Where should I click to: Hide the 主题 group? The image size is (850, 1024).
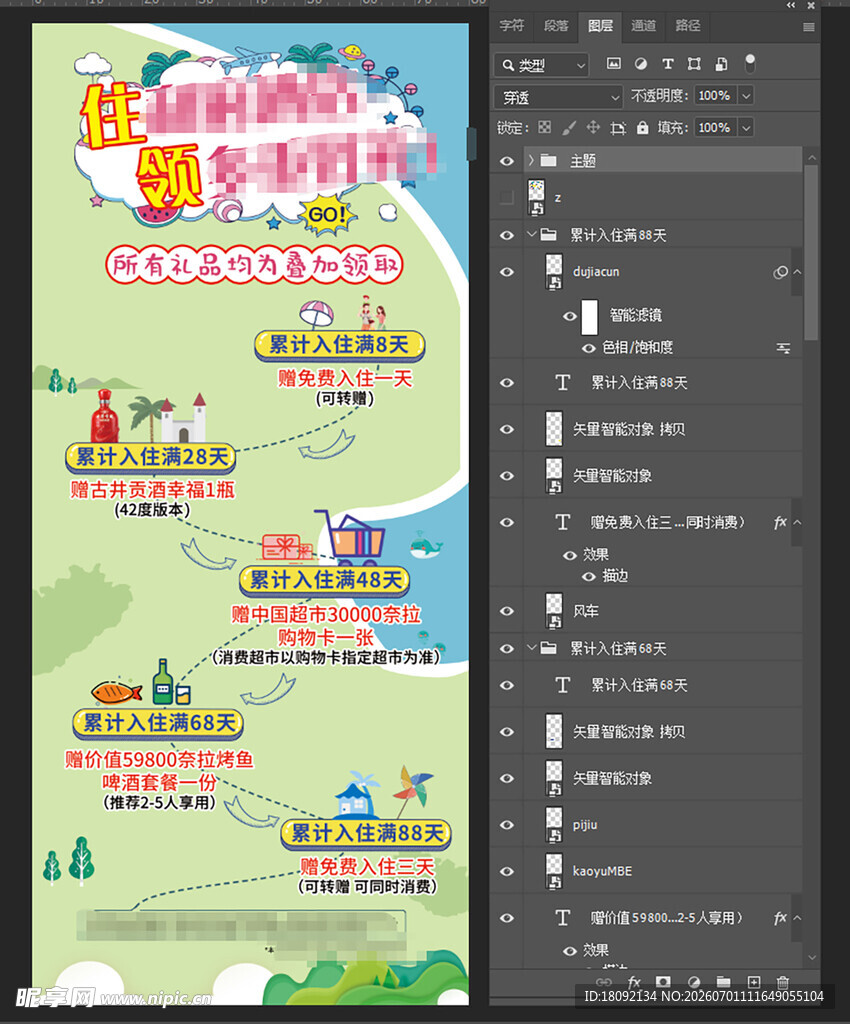pos(507,161)
